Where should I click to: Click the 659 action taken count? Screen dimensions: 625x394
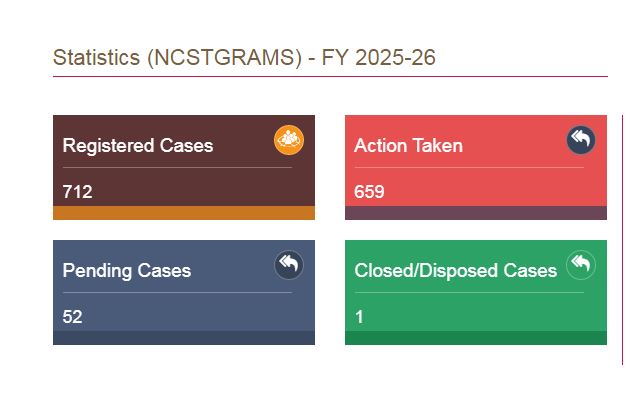tap(369, 192)
